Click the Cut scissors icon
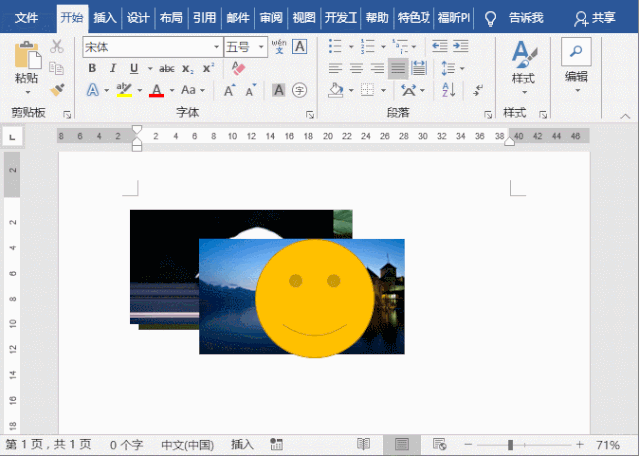Image resolution: width=639 pixels, height=456 pixels. 57,46
